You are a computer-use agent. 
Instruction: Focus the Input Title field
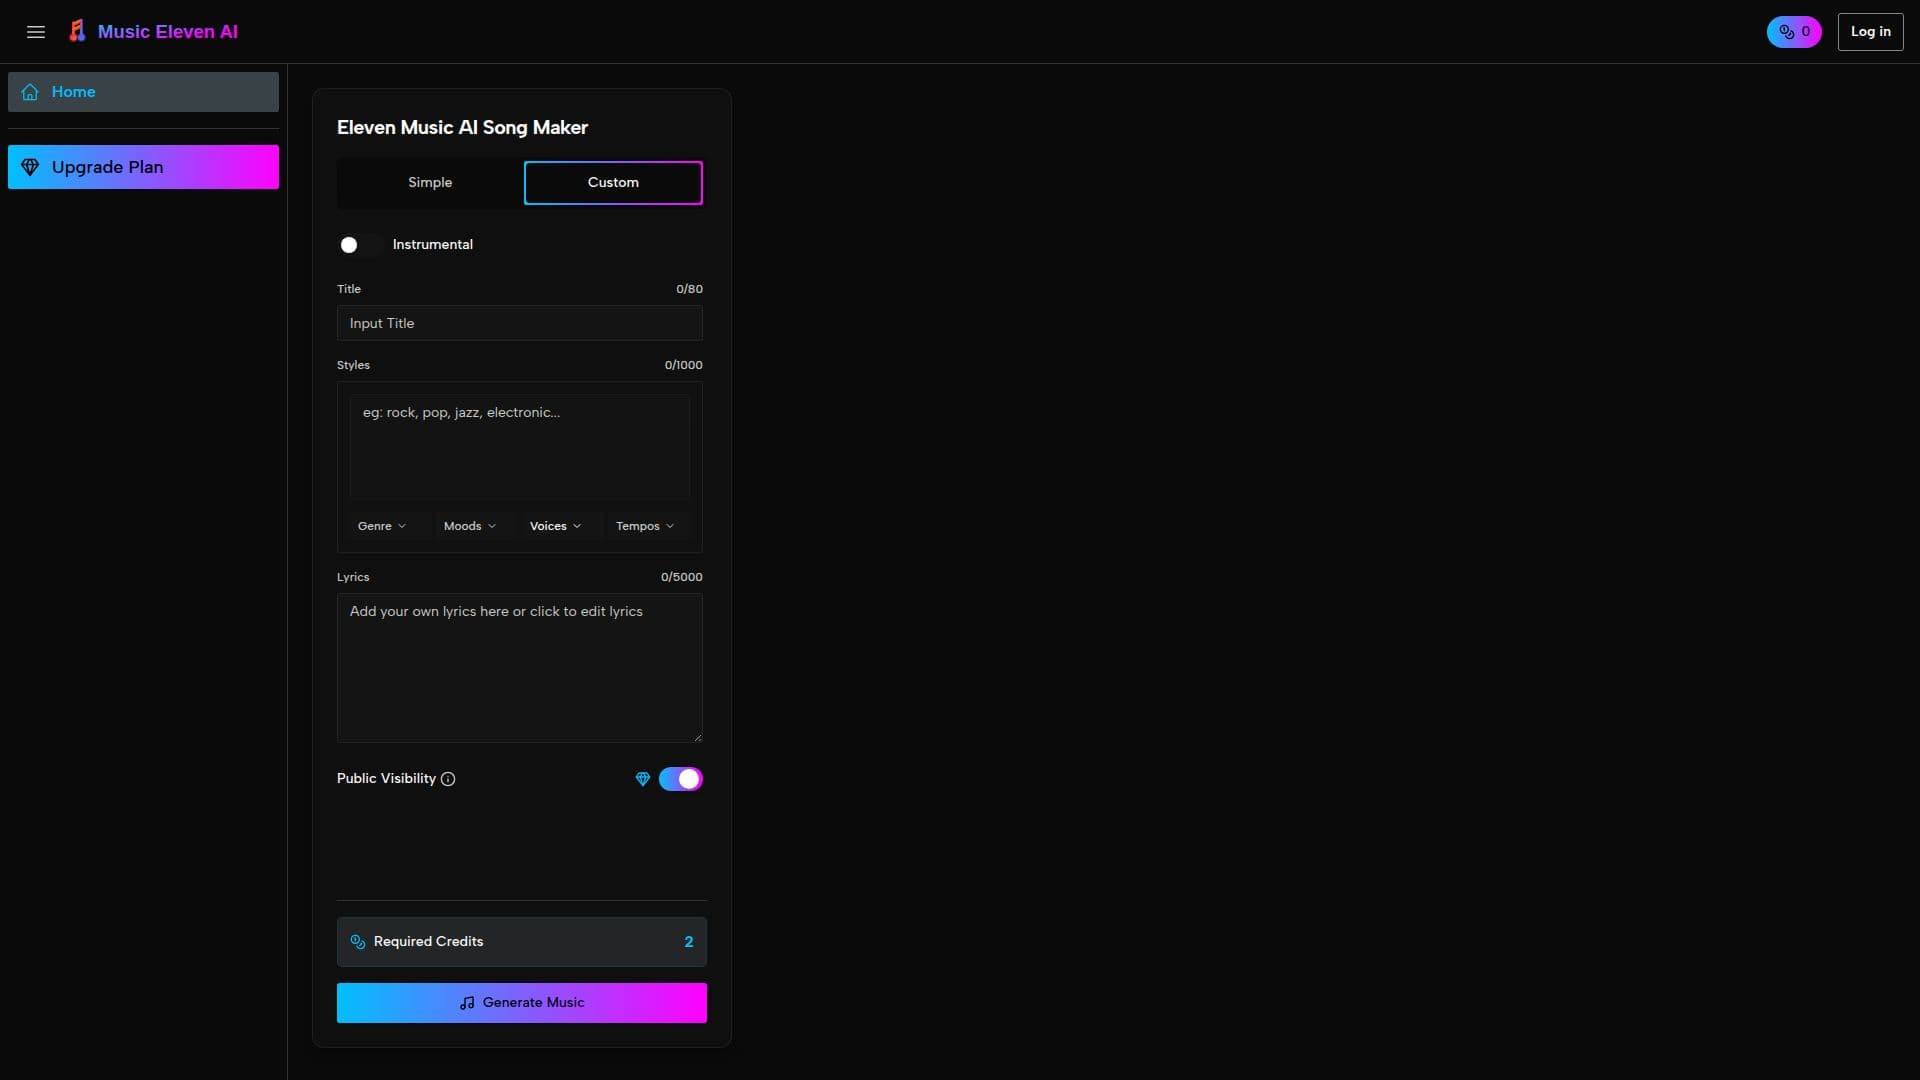tap(520, 323)
